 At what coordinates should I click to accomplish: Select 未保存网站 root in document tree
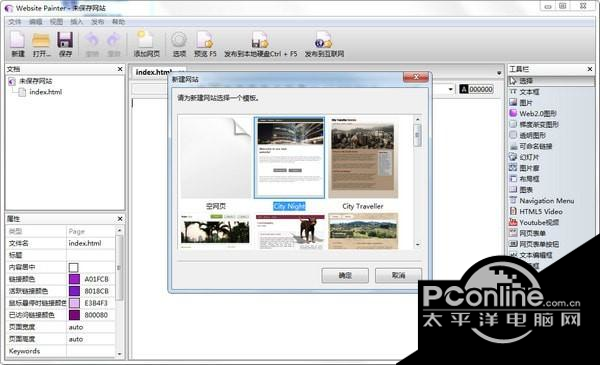[x=35, y=81]
